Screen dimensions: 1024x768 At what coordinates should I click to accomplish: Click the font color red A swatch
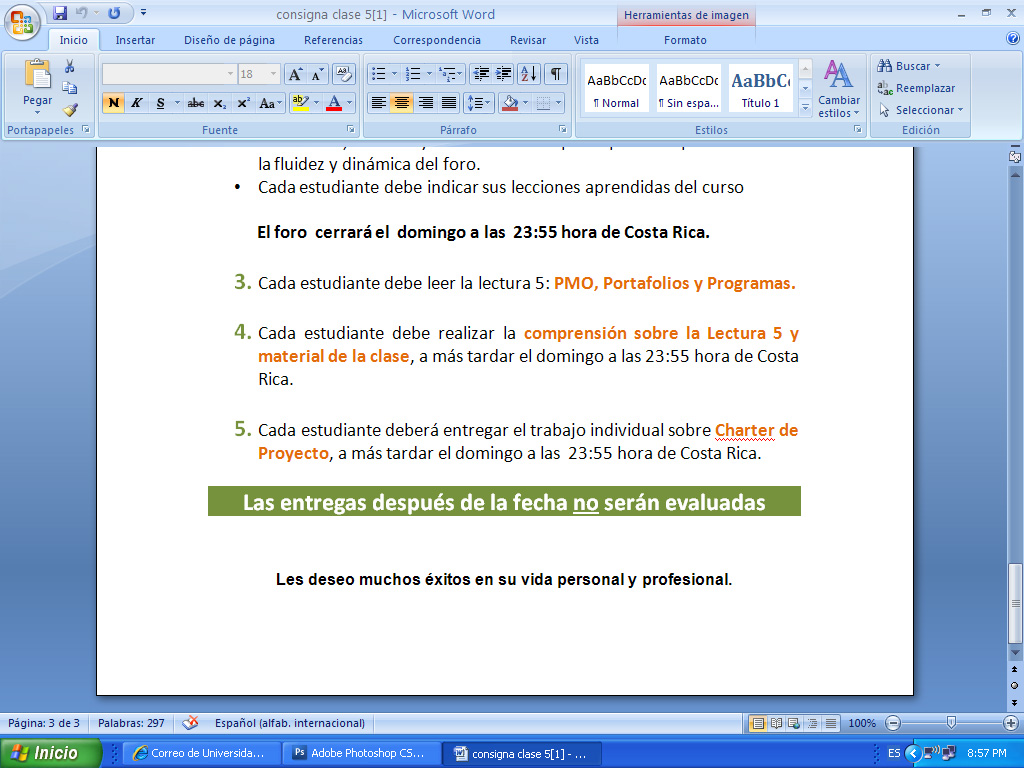(334, 103)
